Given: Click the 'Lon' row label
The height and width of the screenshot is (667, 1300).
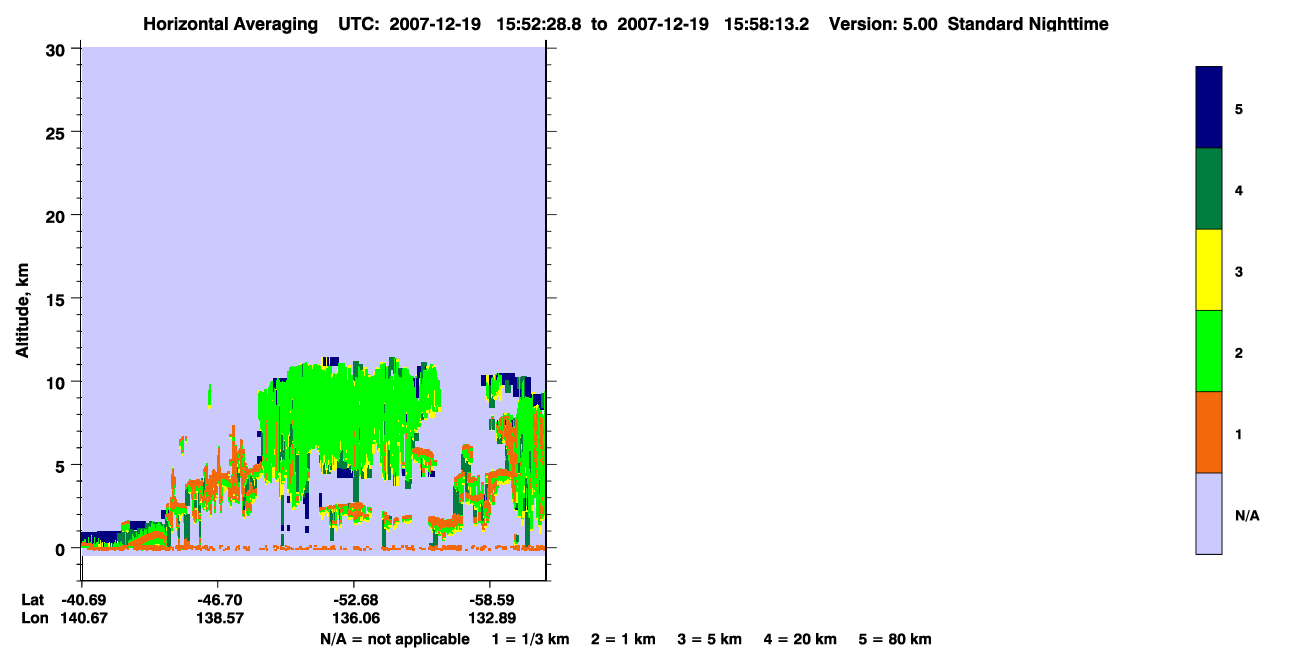Looking at the screenshot, I should click(33, 618).
